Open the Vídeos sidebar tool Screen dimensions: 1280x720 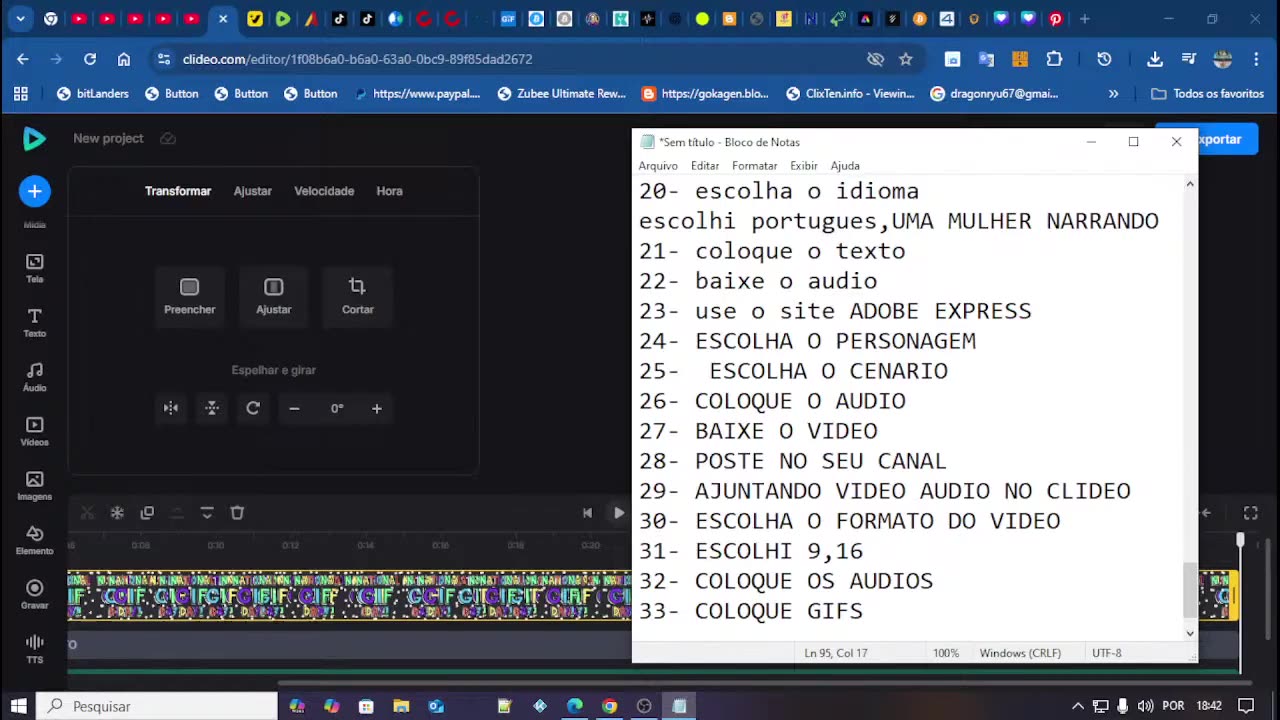pos(34,431)
